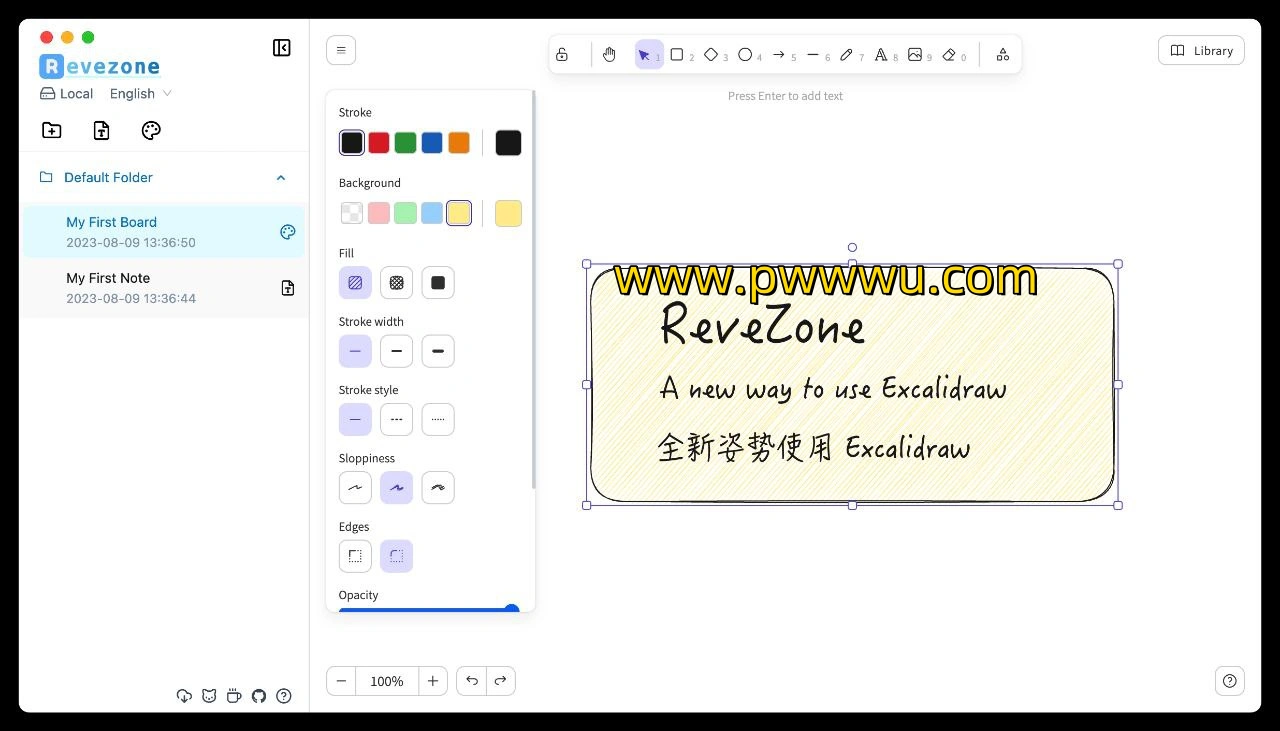Set artist sloppiness
The width and height of the screenshot is (1280, 731).
pos(397,488)
